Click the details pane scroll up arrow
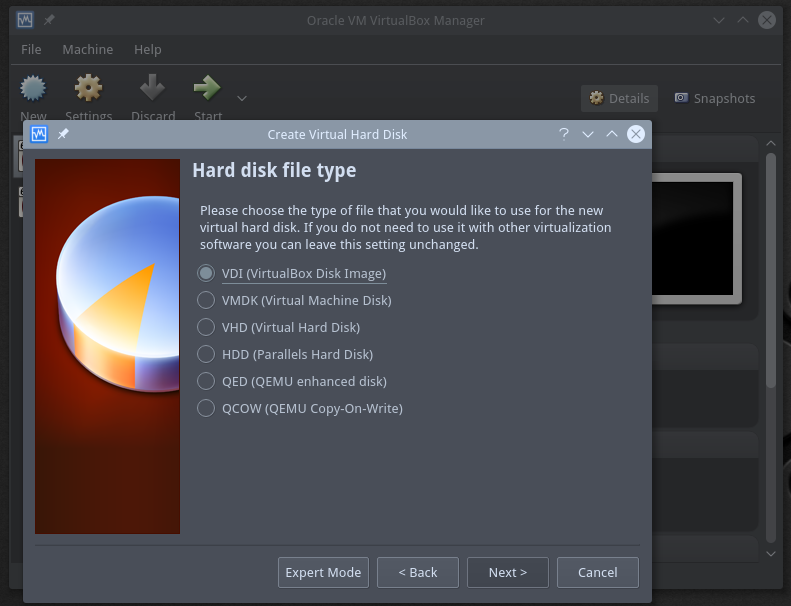The width and height of the screenshot is (791, 606). pyautogui.click(x=771, y=143)
